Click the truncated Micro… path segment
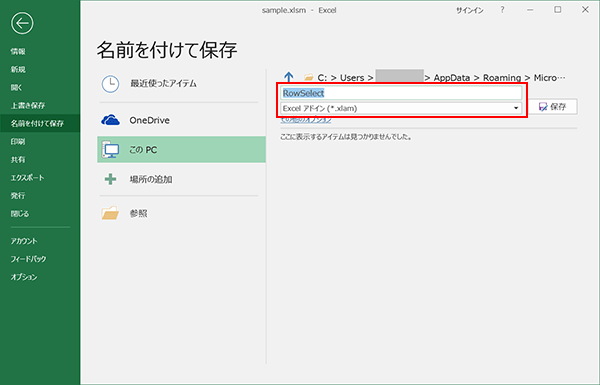600x385 pixels. [x=549, y=78]
